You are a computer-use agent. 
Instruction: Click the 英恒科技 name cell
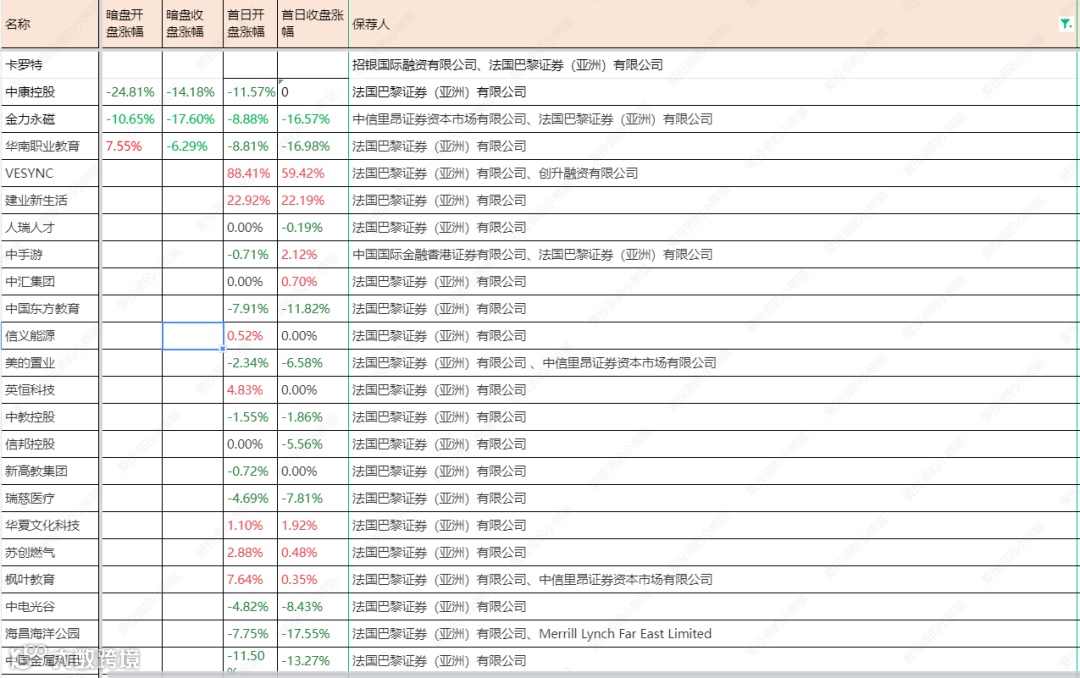click(x=50, y=390)
